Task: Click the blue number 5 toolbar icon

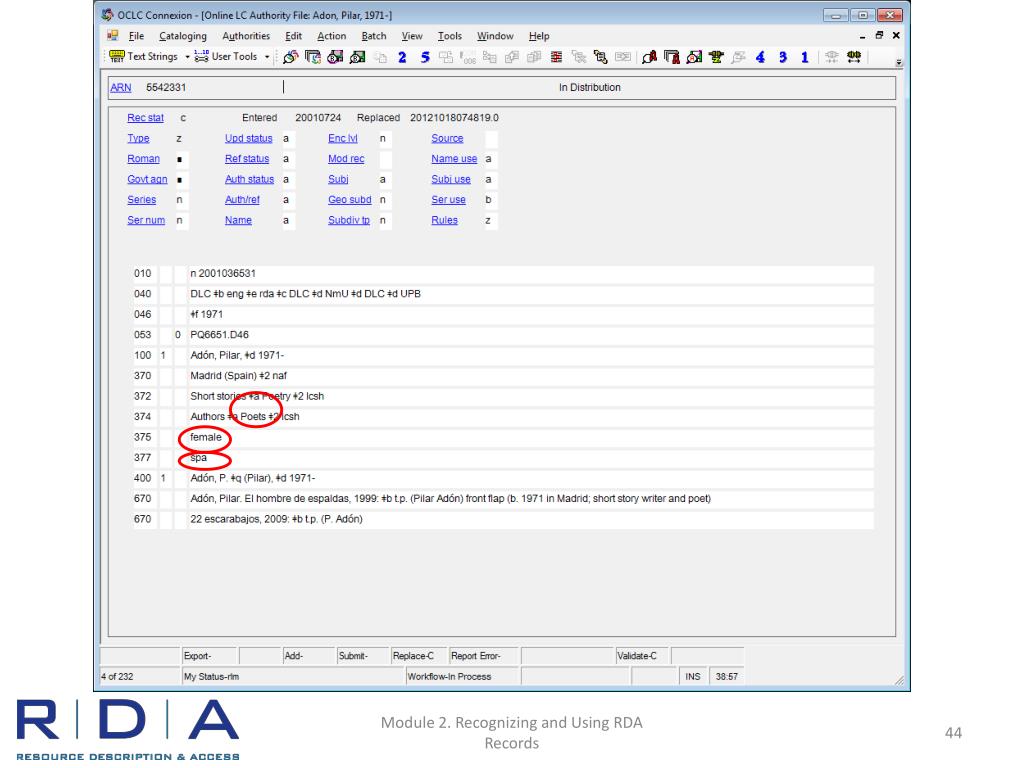Action: 423,59
